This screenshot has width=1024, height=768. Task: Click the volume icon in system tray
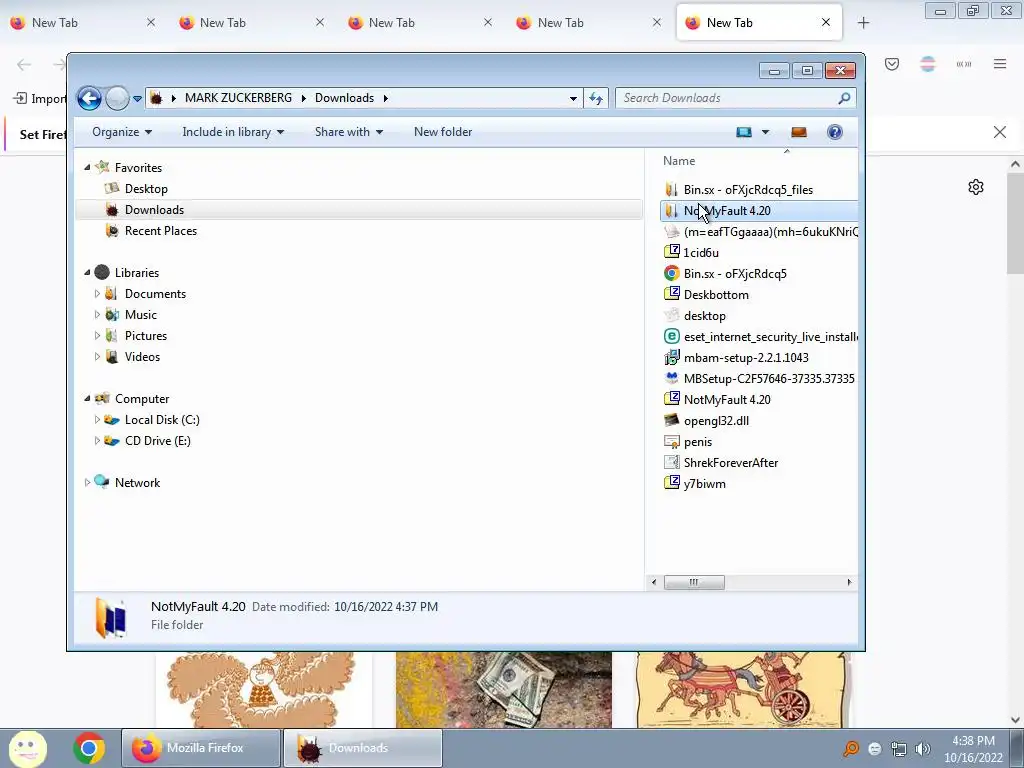pos(922,749)
